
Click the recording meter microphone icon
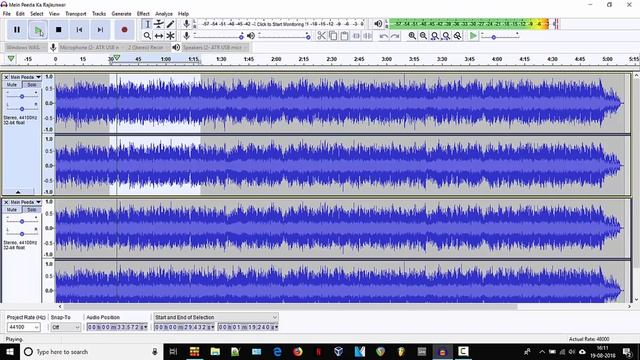(186, 24)
